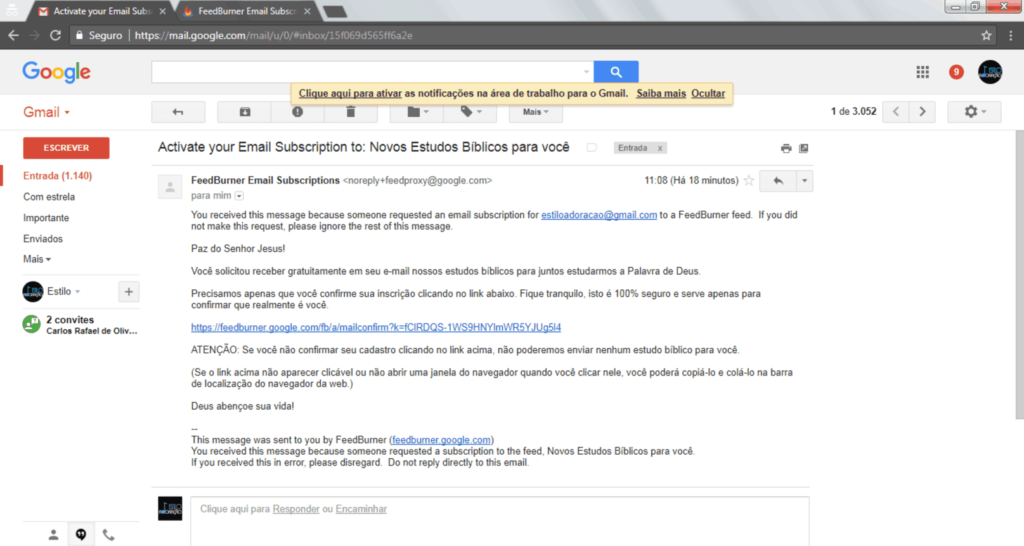Image resolution: width=1024 pixels, height=546 pixels.
Task: Delete the email using the trash icon
Action: (351, 112)
